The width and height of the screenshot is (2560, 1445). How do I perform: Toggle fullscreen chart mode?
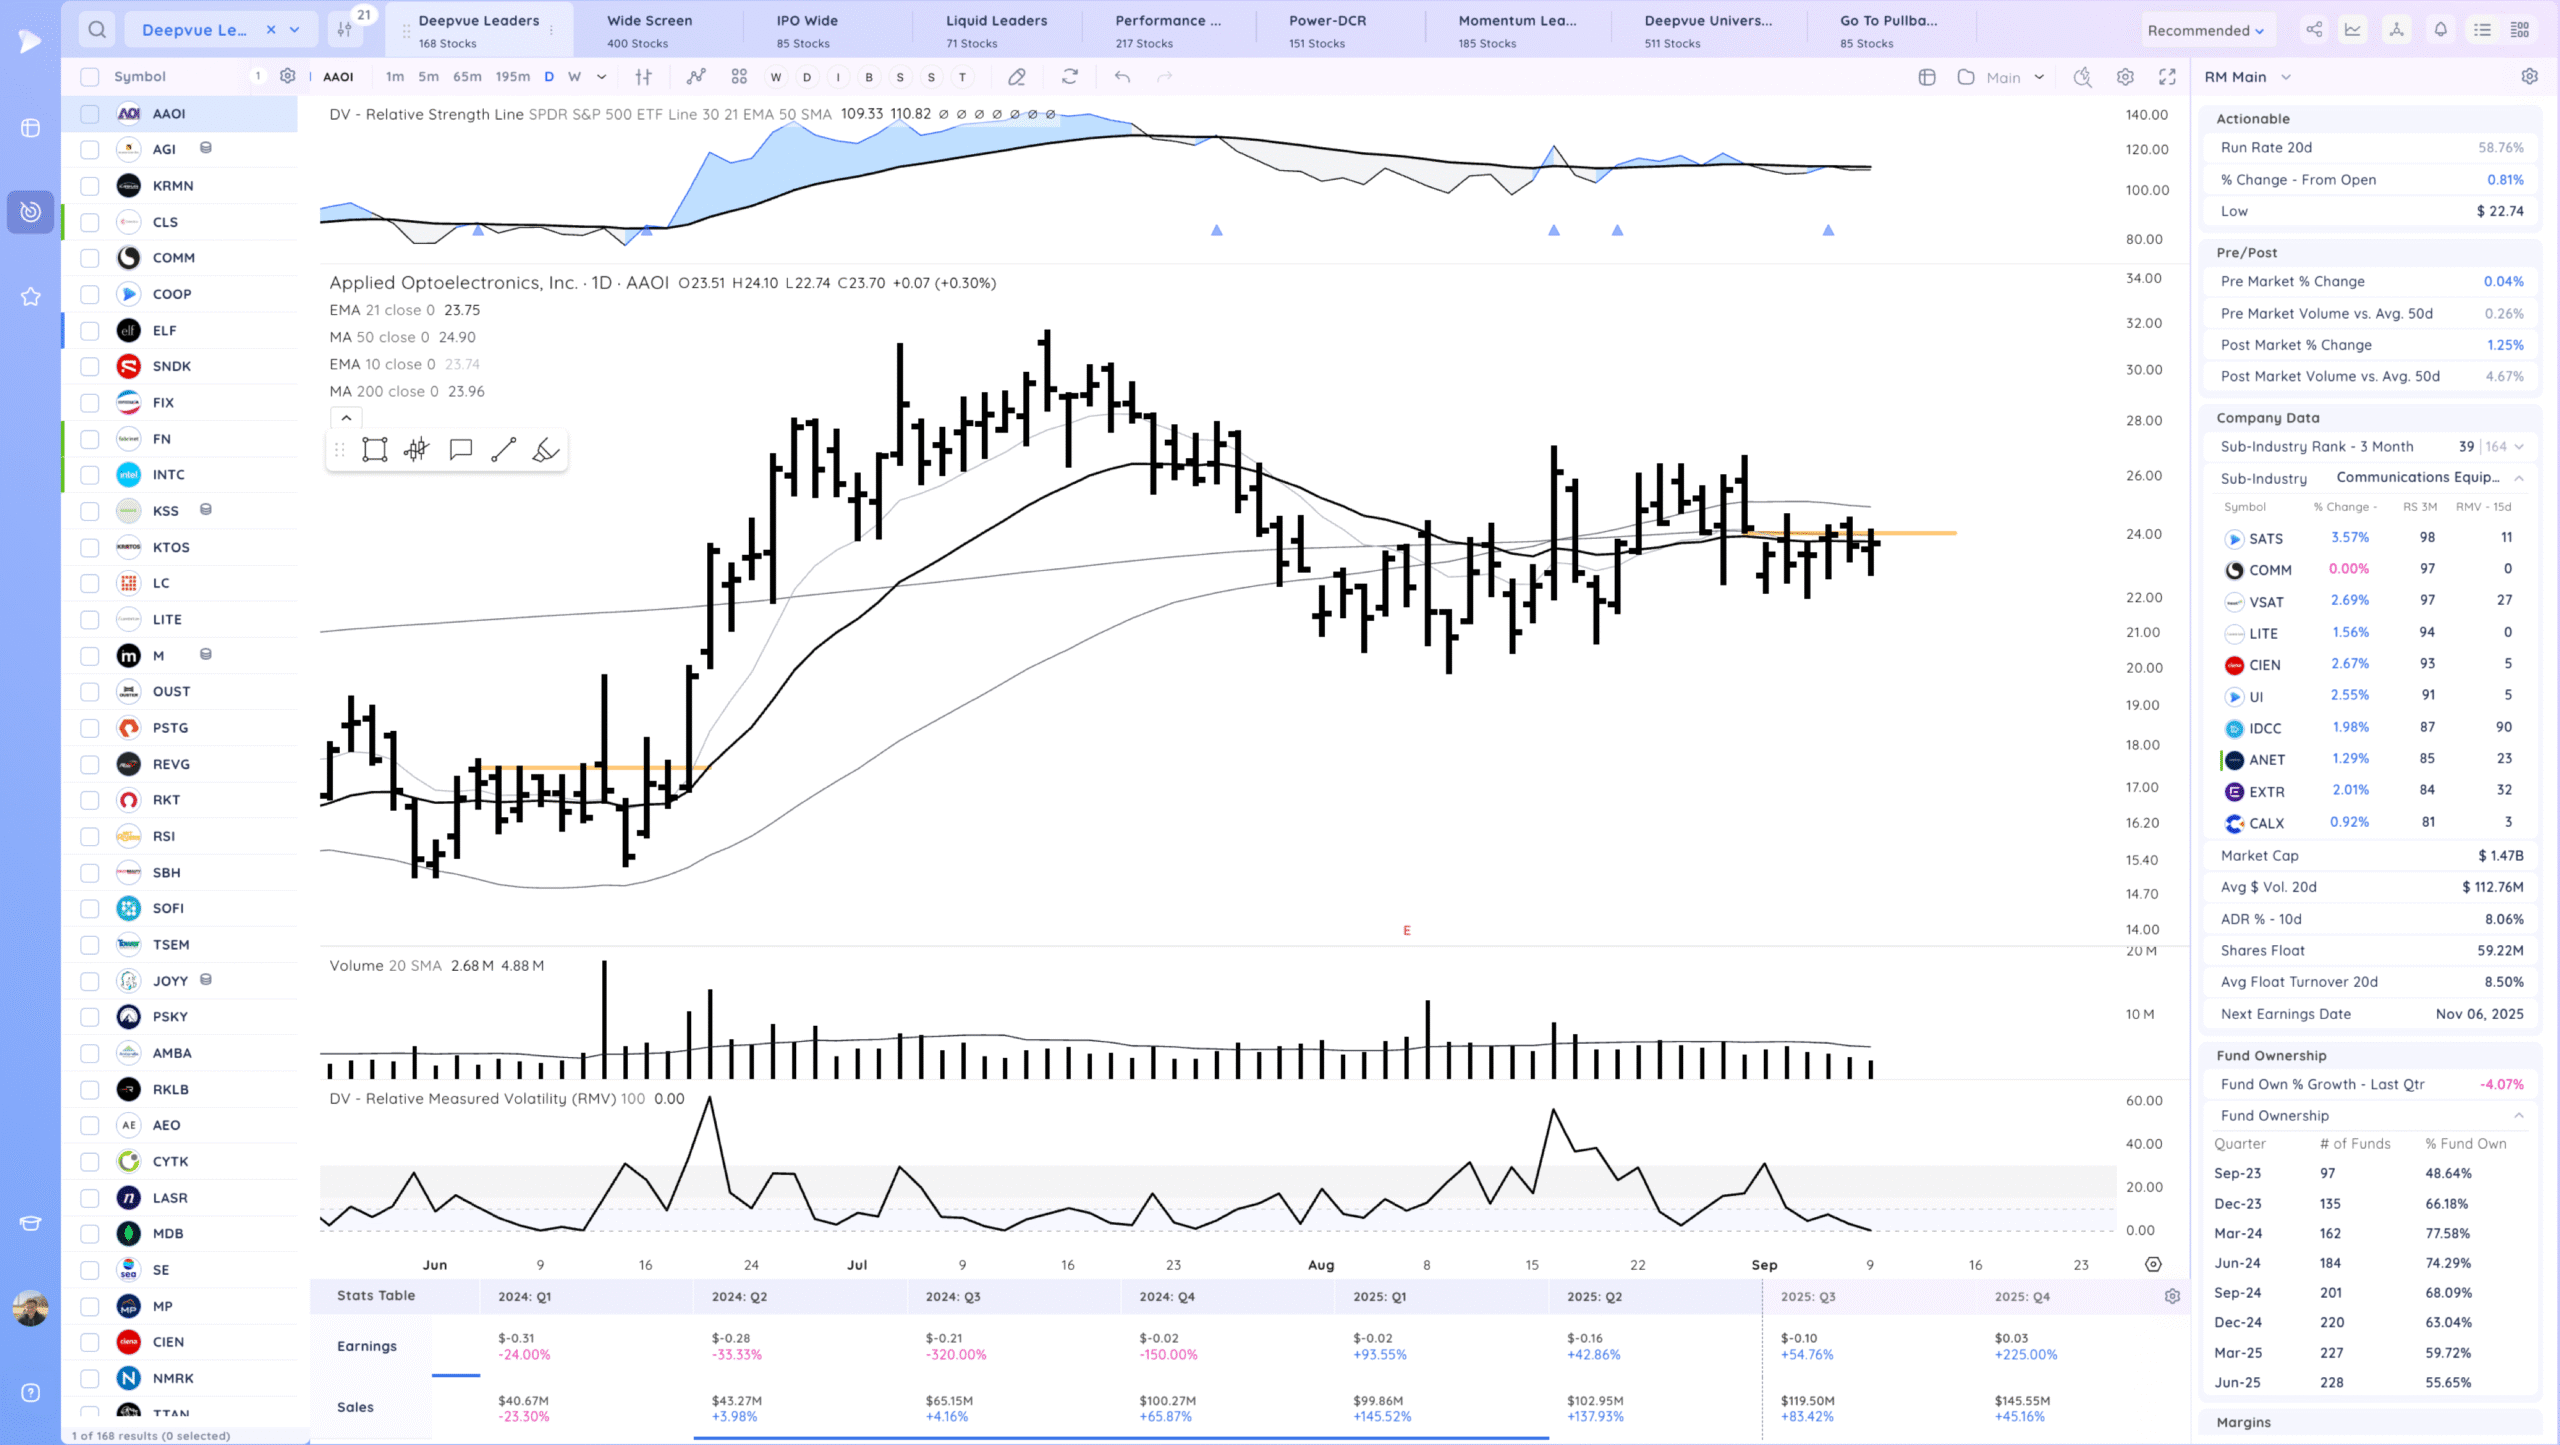[2167, 77]
